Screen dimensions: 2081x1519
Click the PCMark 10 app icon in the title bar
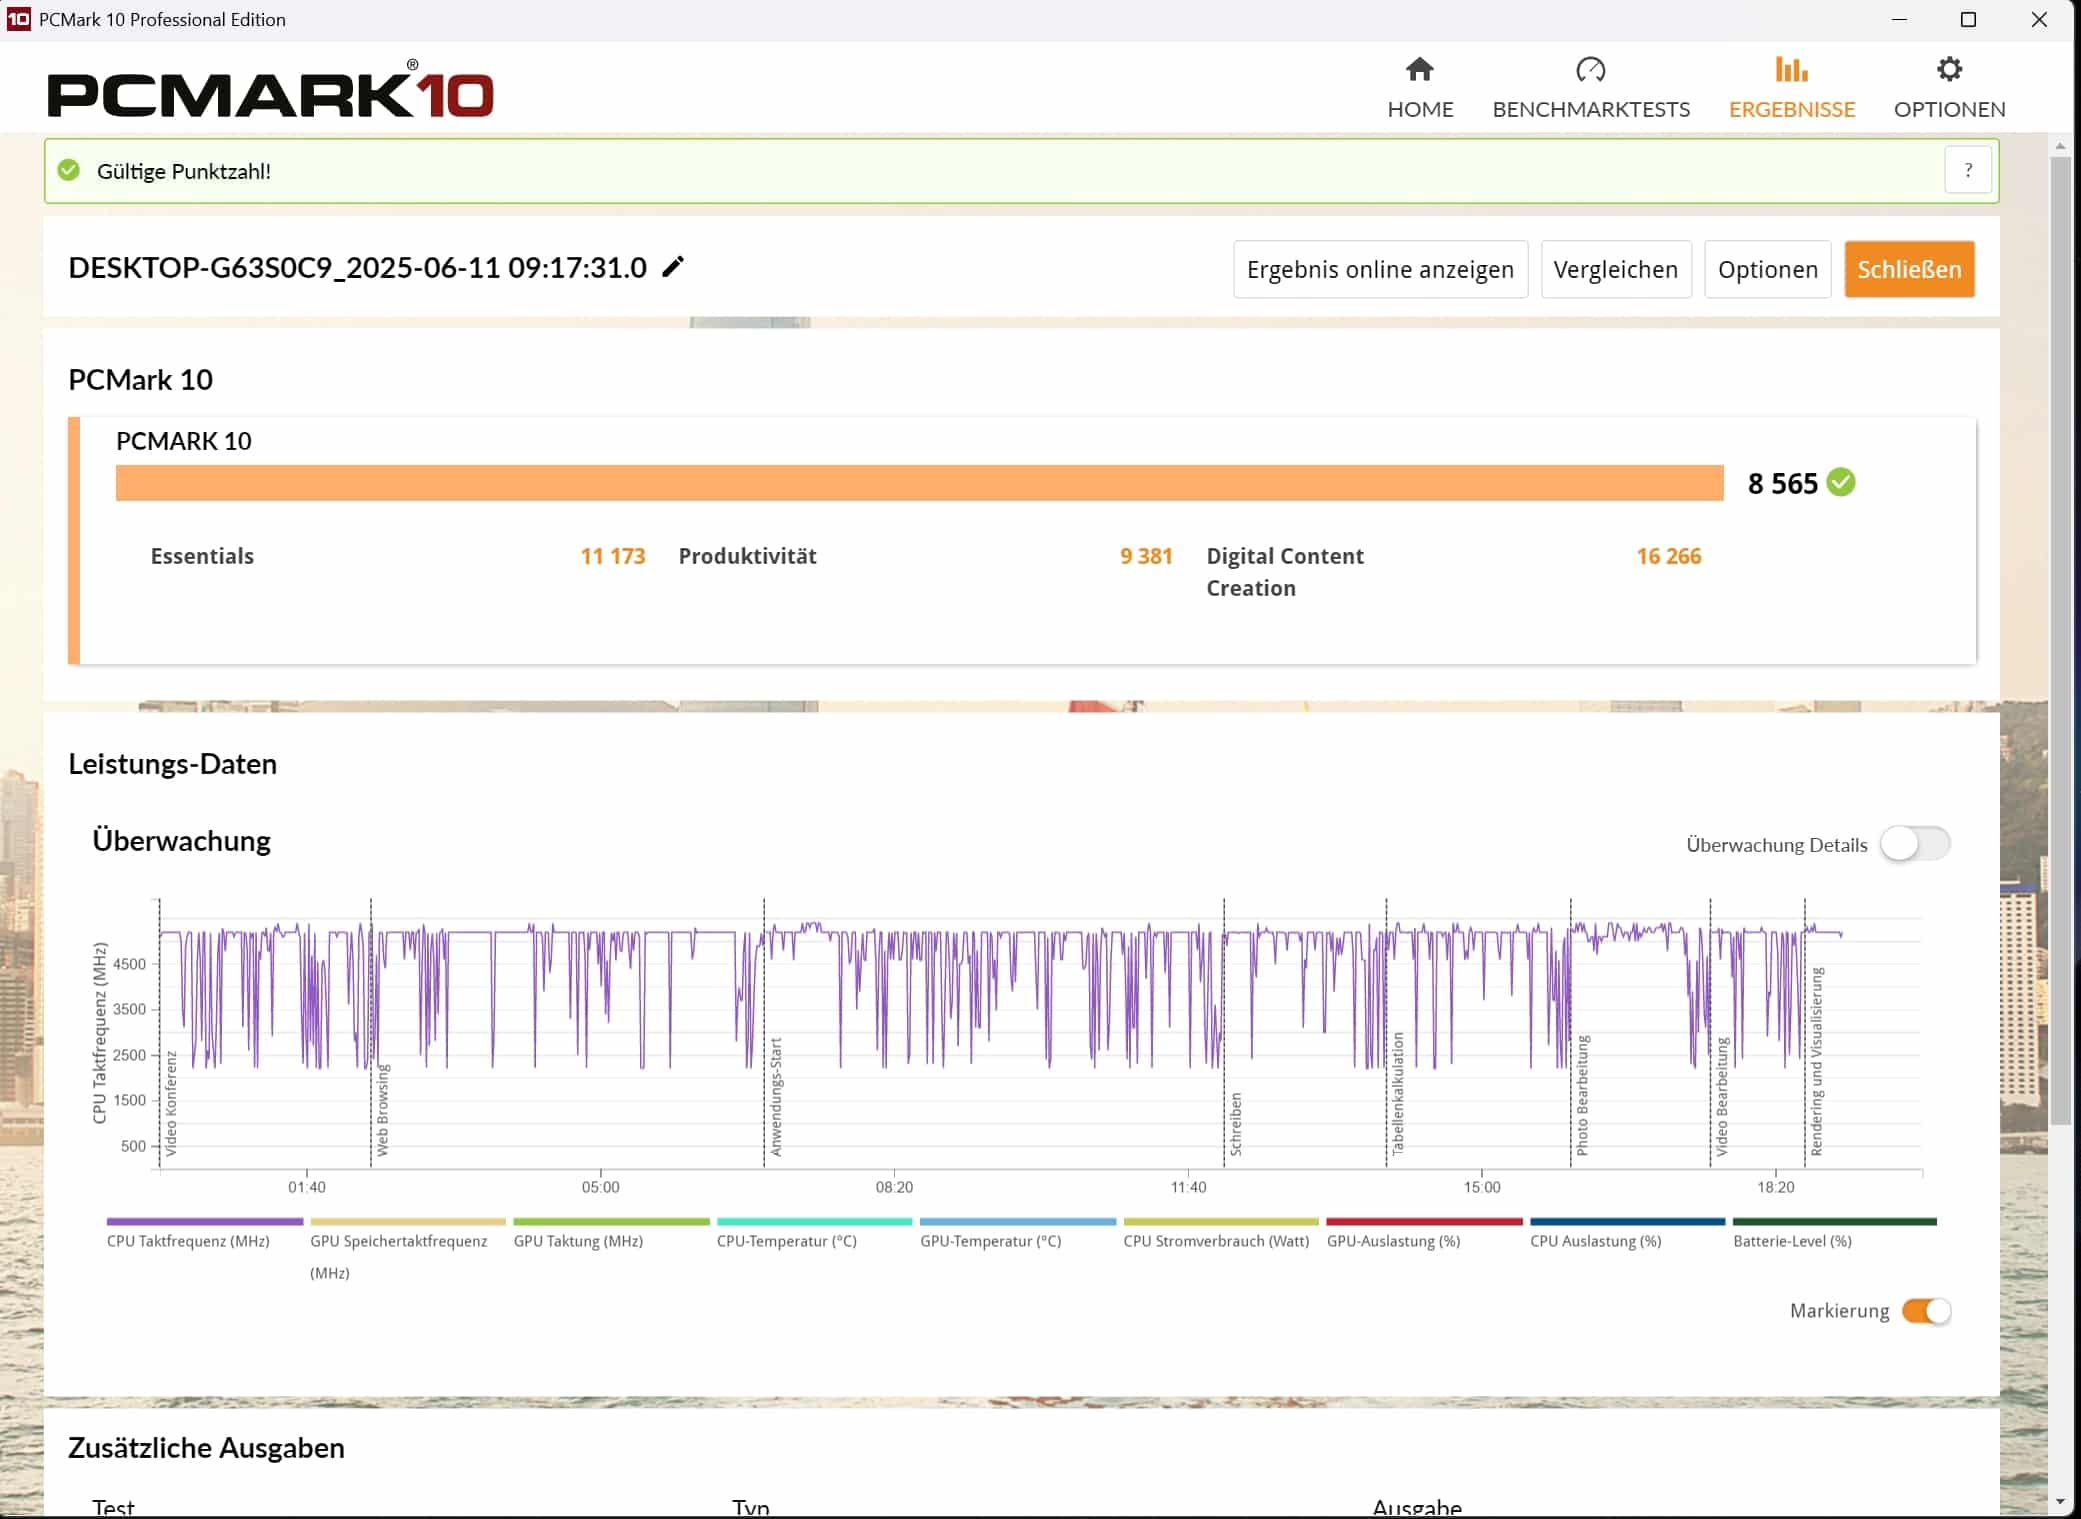coord(18,19)
